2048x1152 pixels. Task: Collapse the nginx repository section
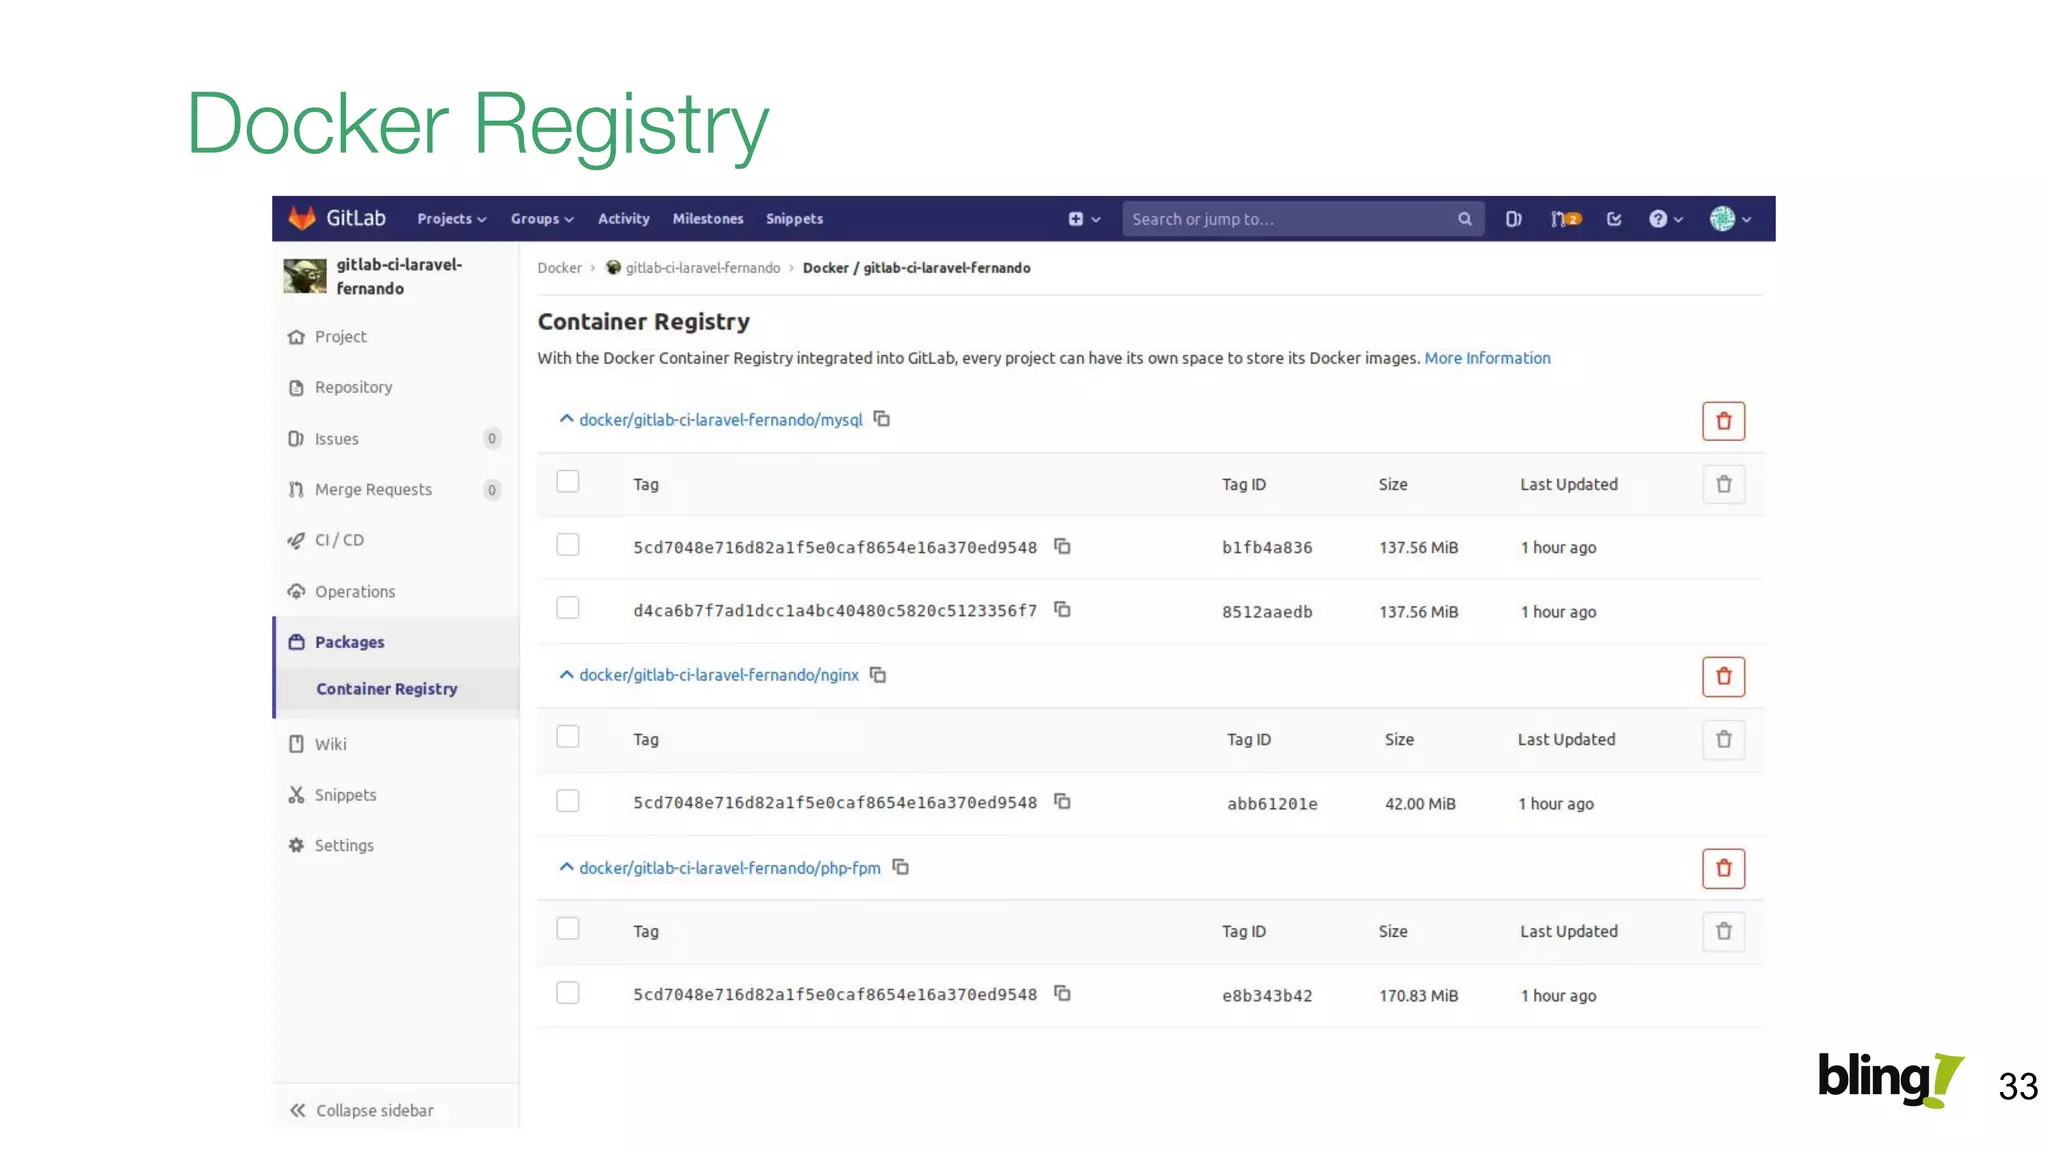click(566, 675)
